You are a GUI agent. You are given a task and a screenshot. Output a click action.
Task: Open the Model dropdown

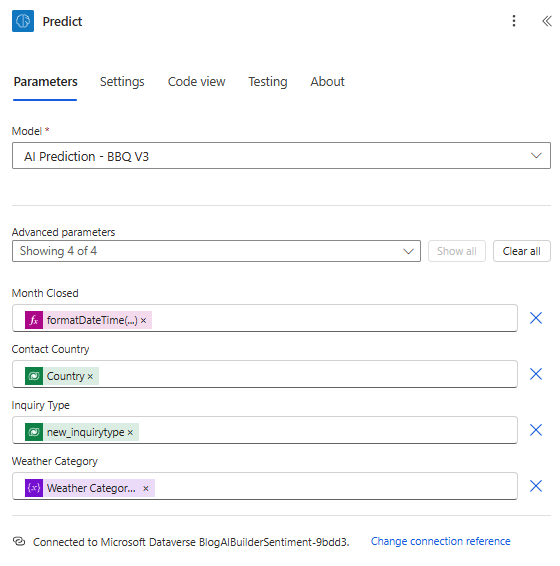[x=281, y=156]
